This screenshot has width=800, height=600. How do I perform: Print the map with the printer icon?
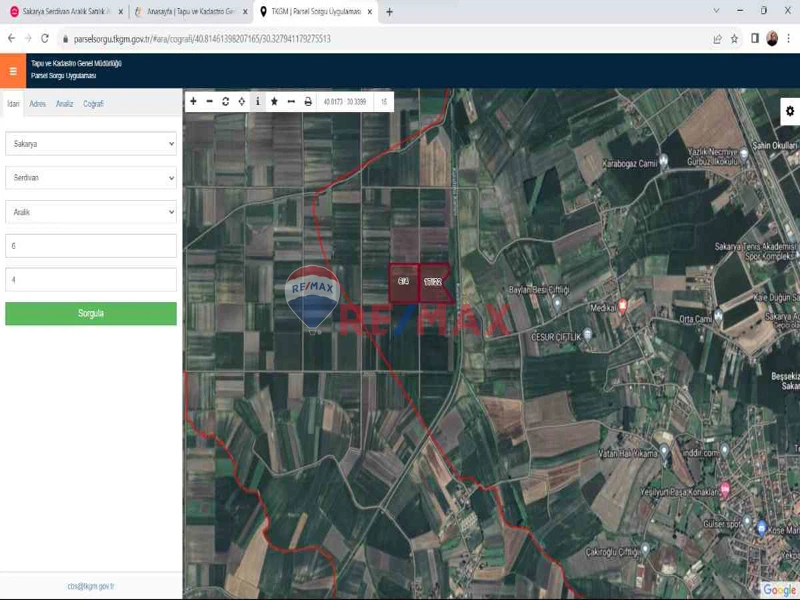308,102
